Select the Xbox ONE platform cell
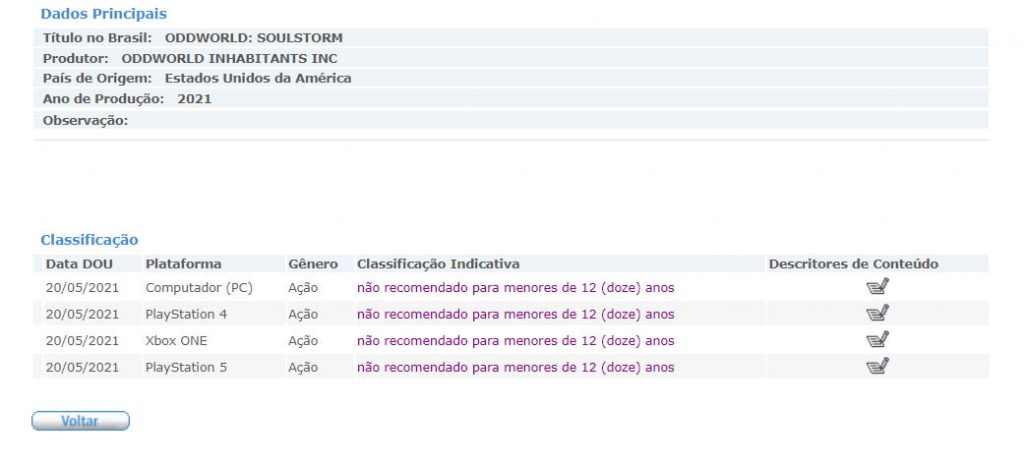The image size is (1024, 466). coord(176,341)
